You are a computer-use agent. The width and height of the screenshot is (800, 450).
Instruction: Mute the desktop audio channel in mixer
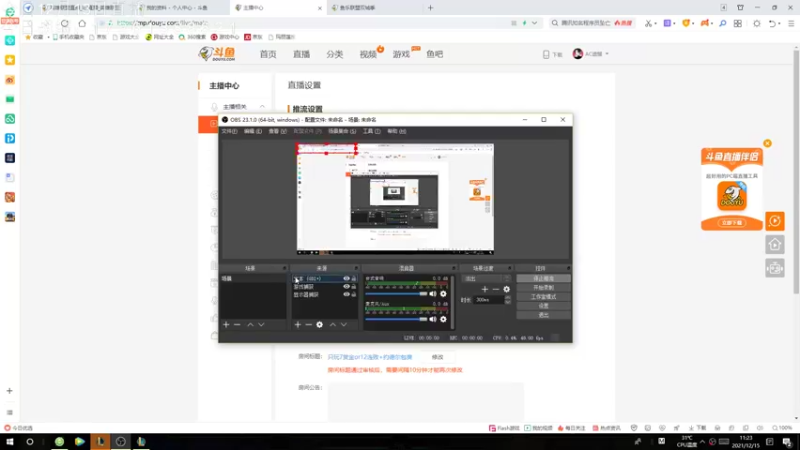coord(433,294)
